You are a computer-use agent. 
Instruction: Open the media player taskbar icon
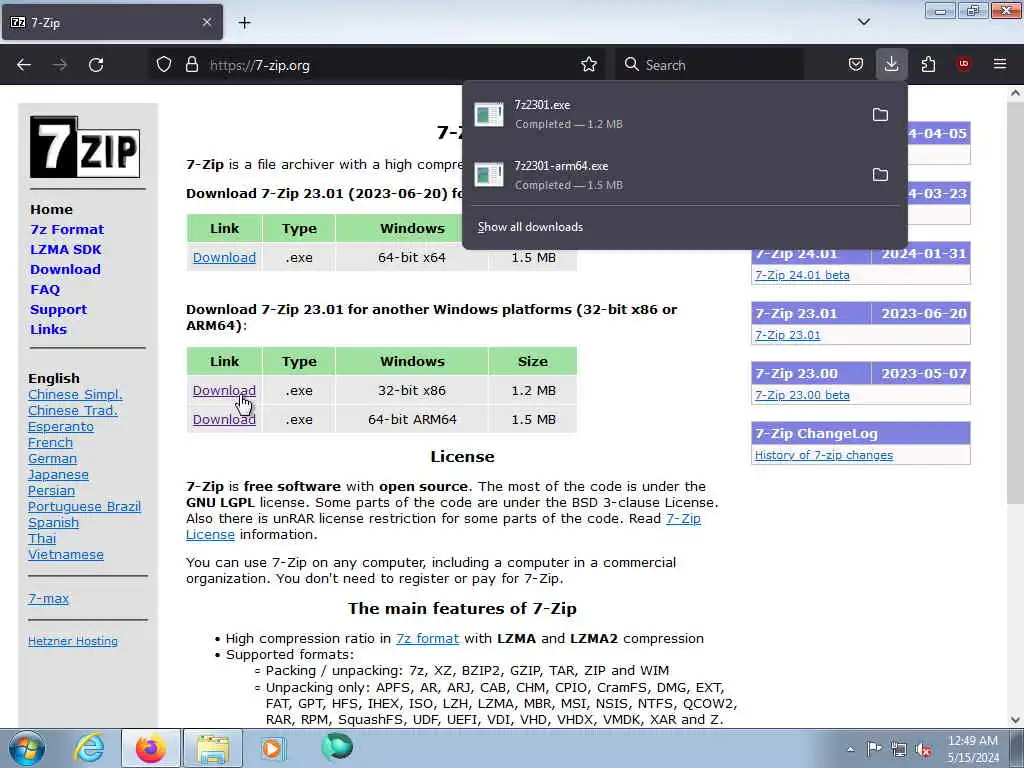click(x=273, y=748)
